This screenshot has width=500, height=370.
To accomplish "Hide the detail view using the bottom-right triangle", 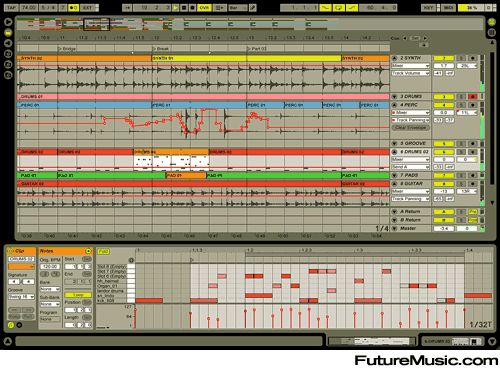I will 492,341.
